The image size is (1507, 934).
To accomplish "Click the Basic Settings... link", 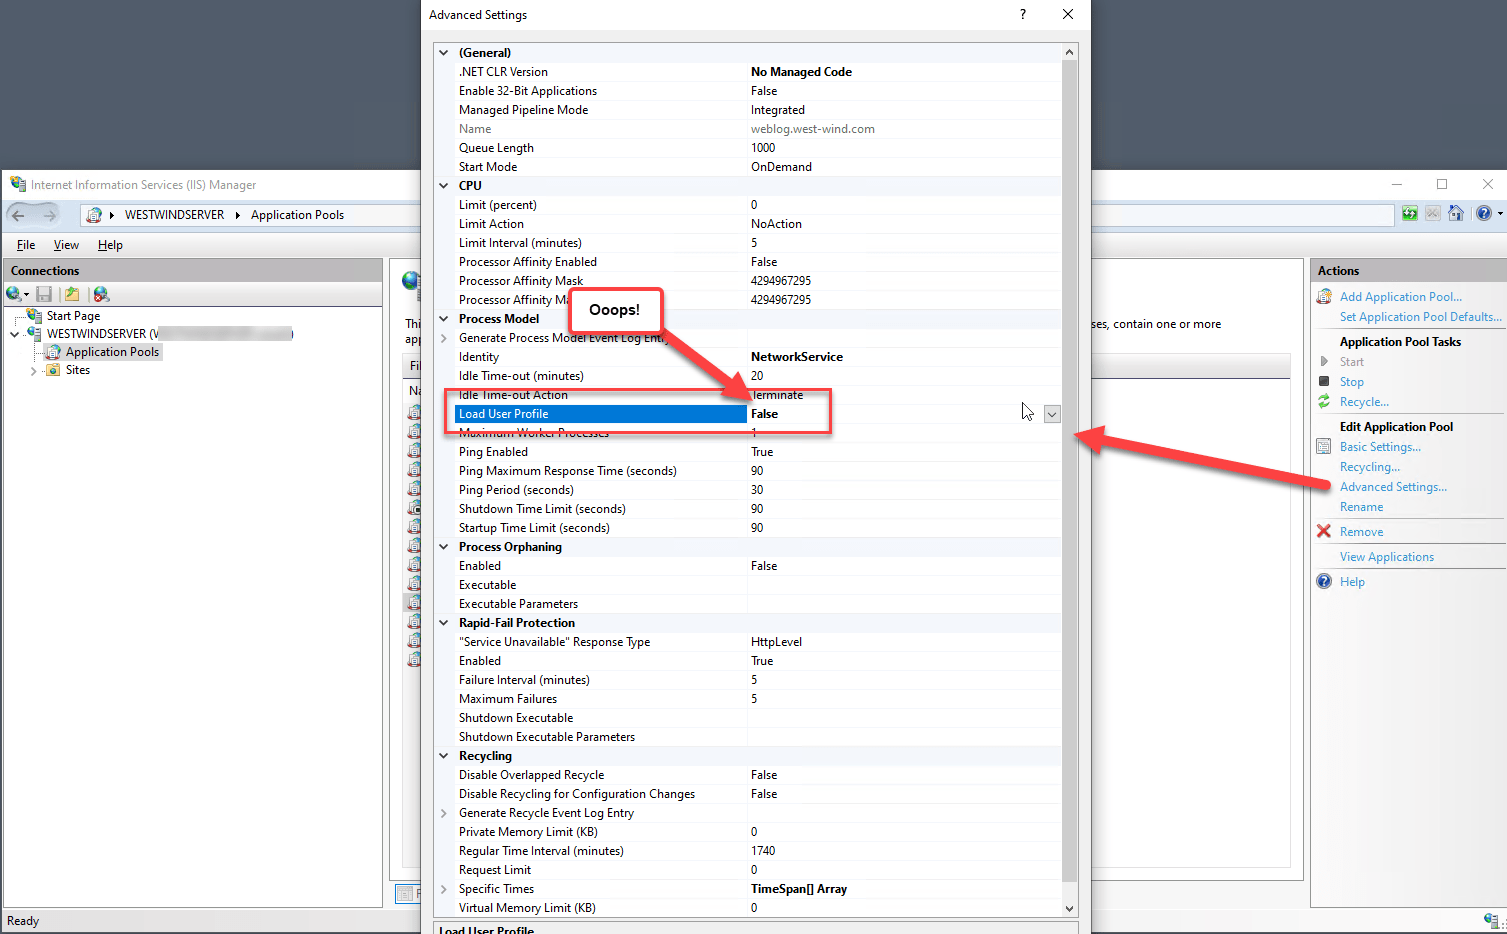I will pos(1380,447).
